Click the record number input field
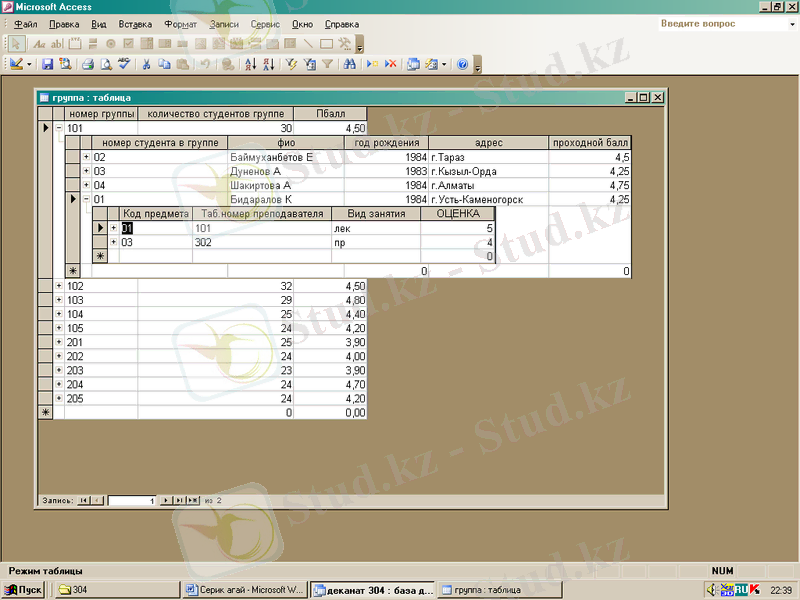This screenshot has width=800, height=600. click(132, 500)
